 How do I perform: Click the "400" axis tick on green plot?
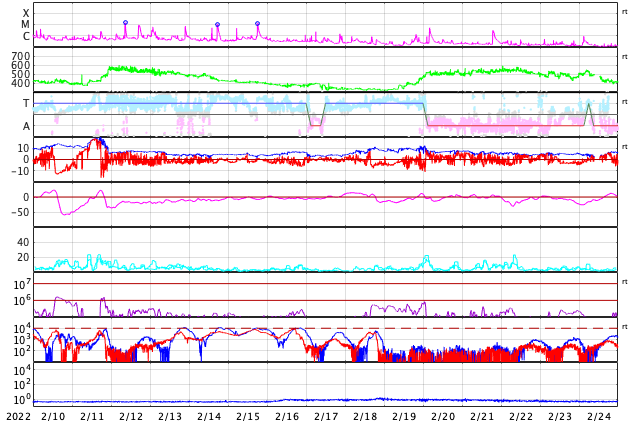[20, 83]
